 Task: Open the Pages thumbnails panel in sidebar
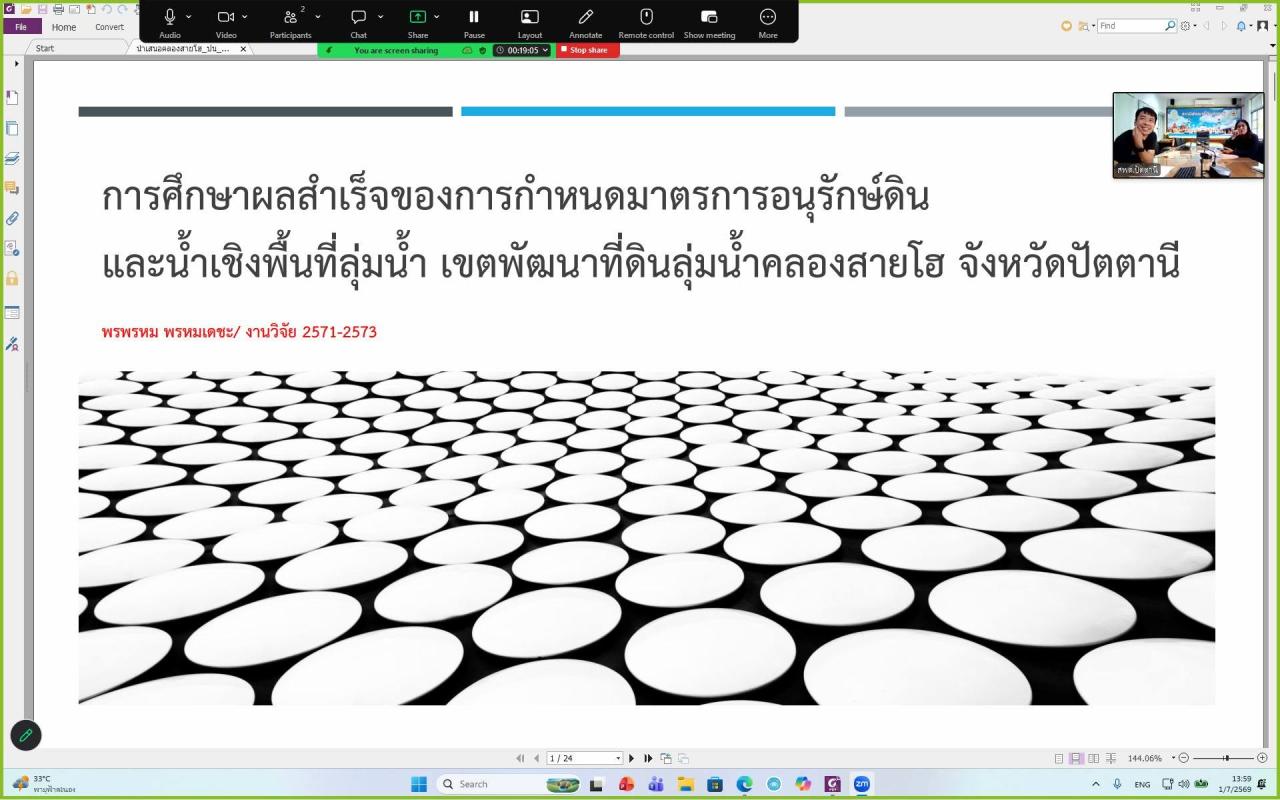pos(12,128)
